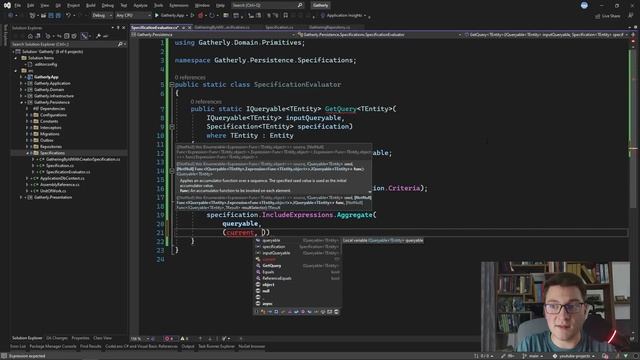This screenshot has height=360, width=640.
Task: Open the Error List tab
Action: click(x=18, y=347)
